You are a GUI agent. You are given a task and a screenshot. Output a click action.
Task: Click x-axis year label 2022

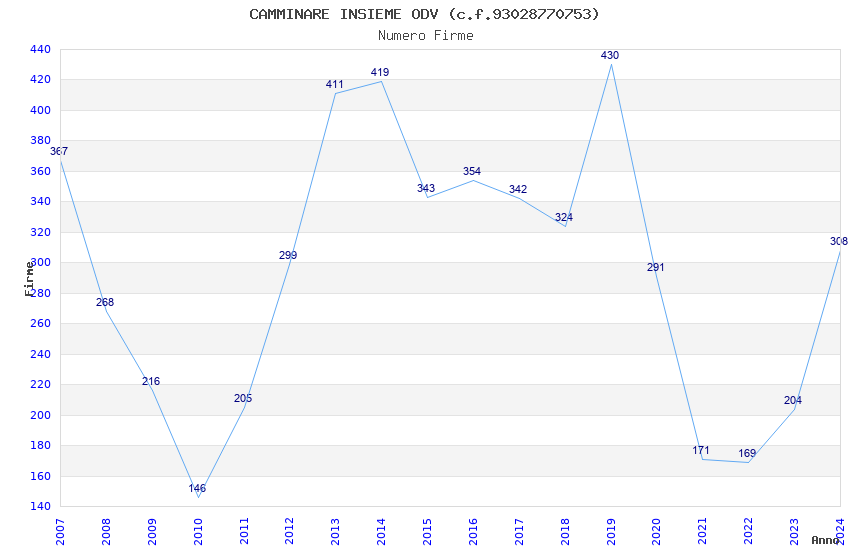[x=749, y=532]
